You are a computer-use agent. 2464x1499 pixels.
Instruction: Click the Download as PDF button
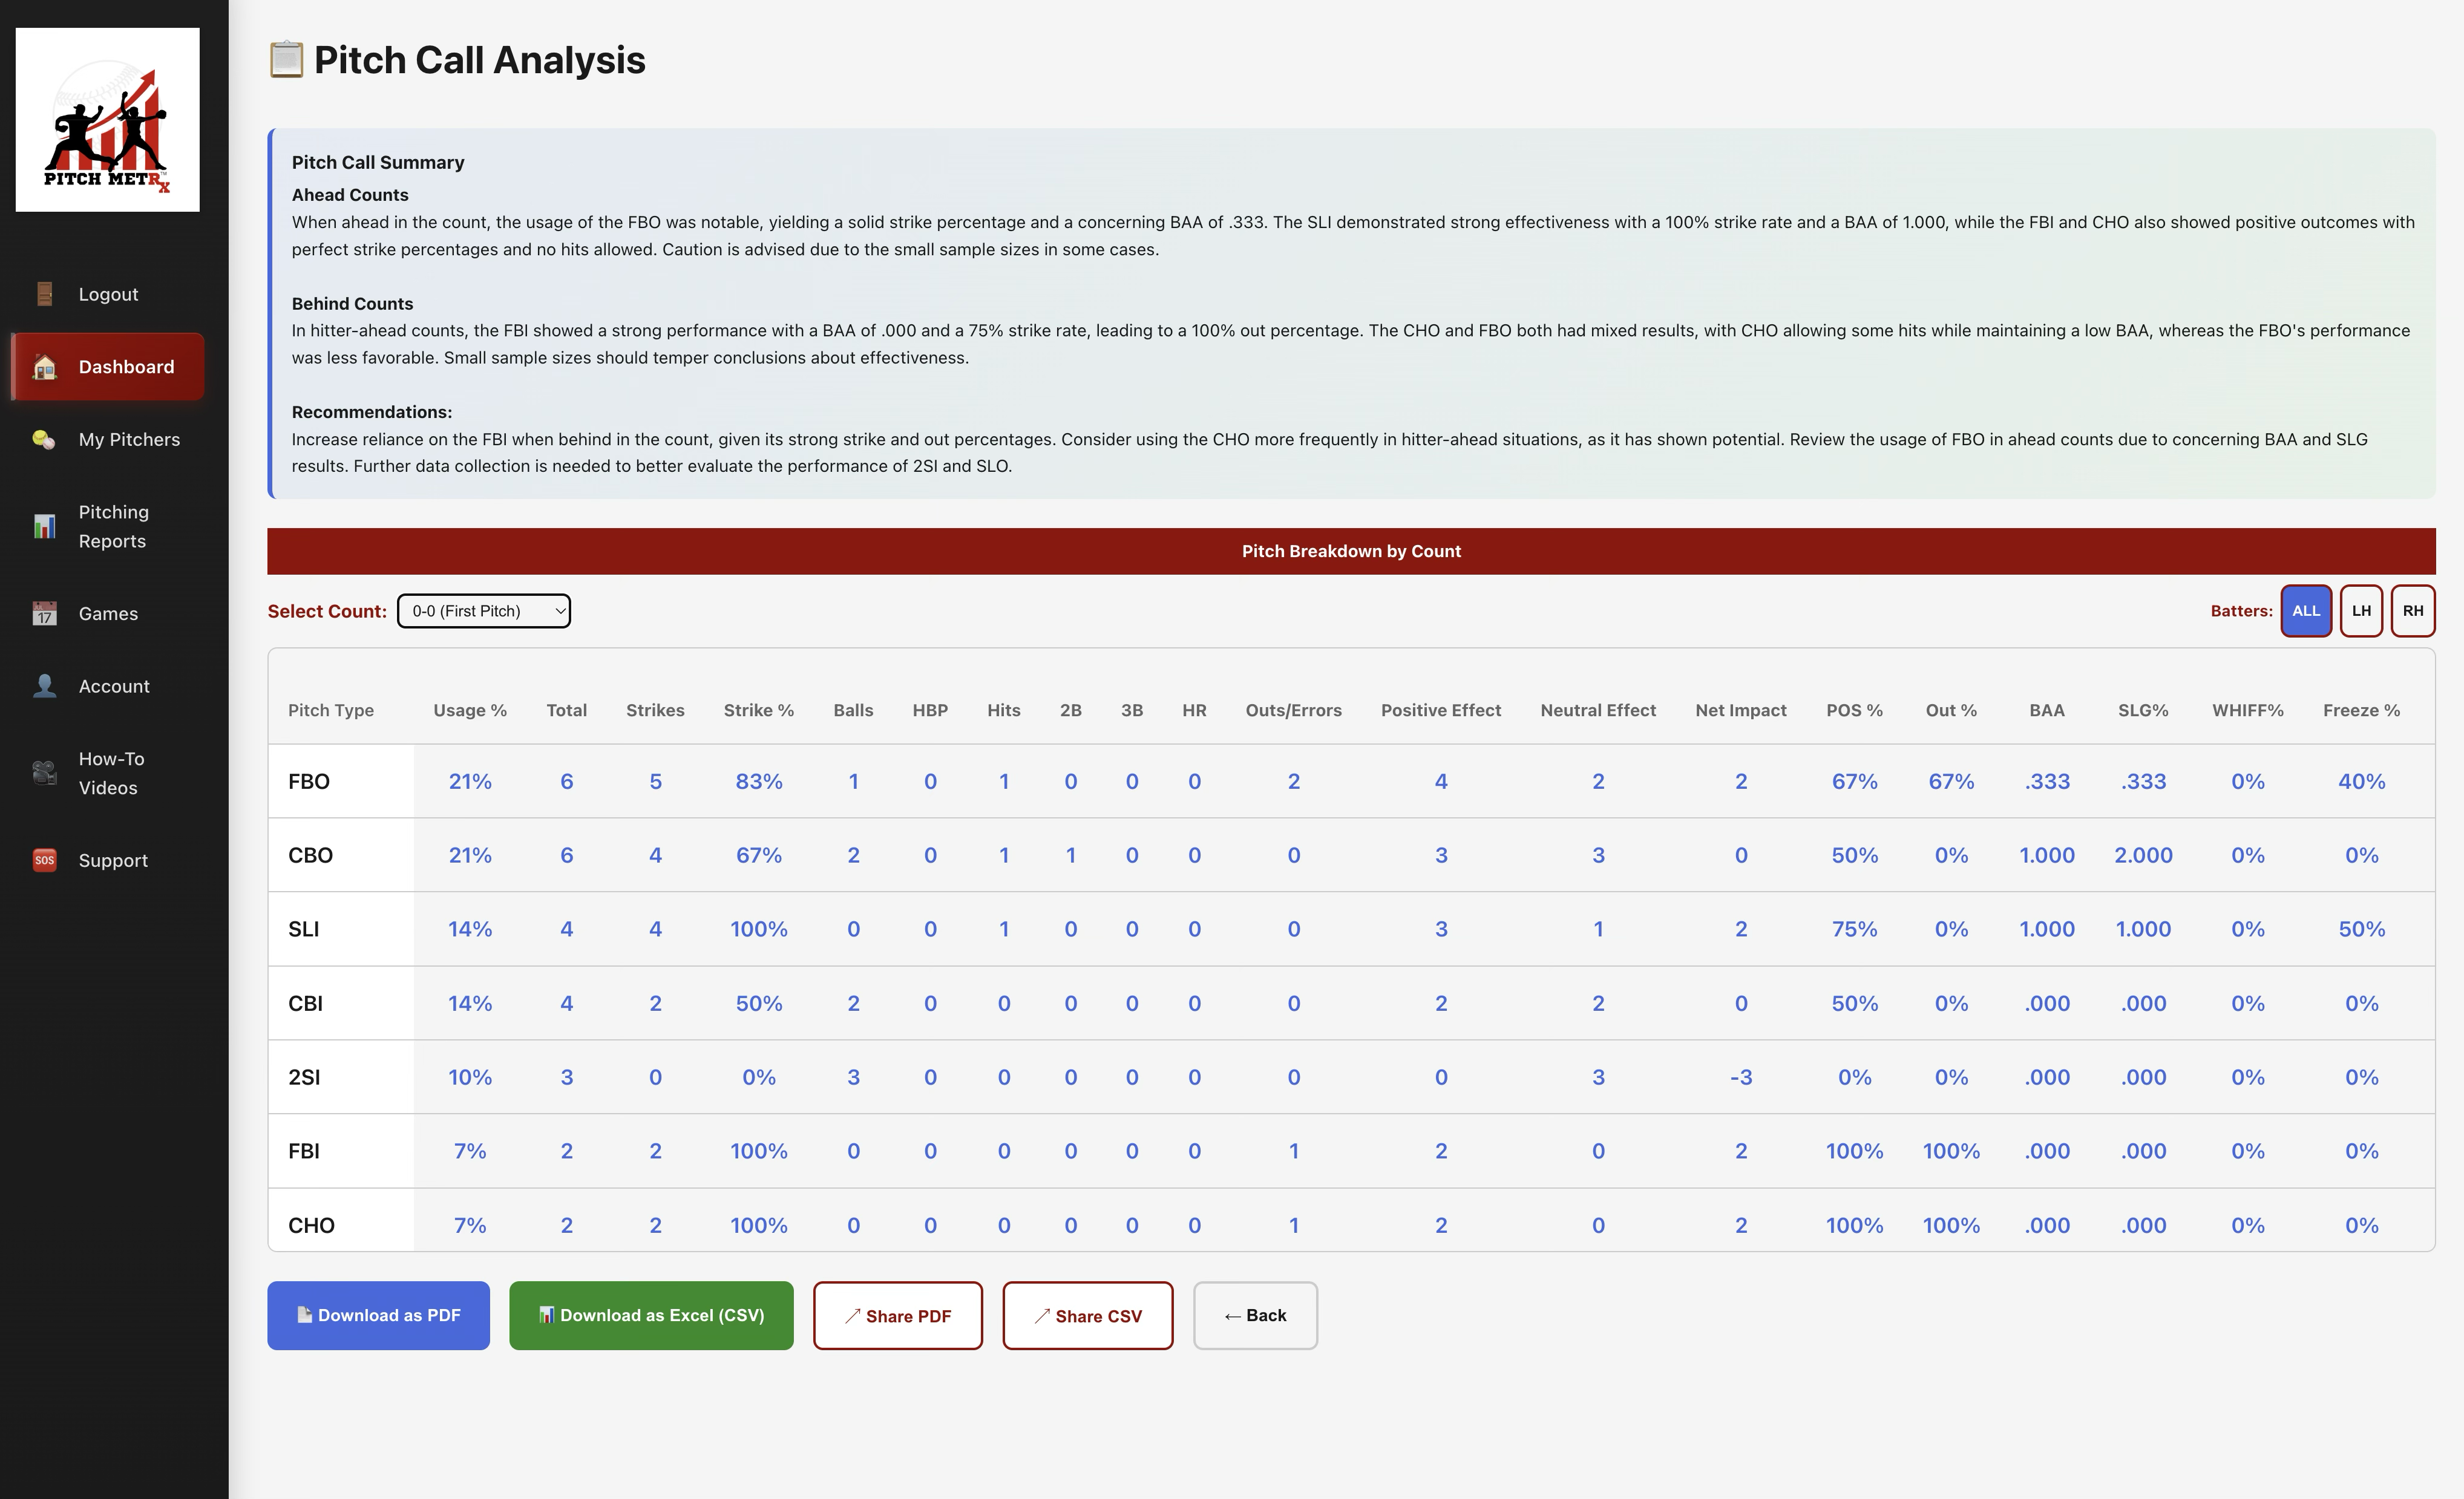pyautogui.click(x=378, y=1315)
